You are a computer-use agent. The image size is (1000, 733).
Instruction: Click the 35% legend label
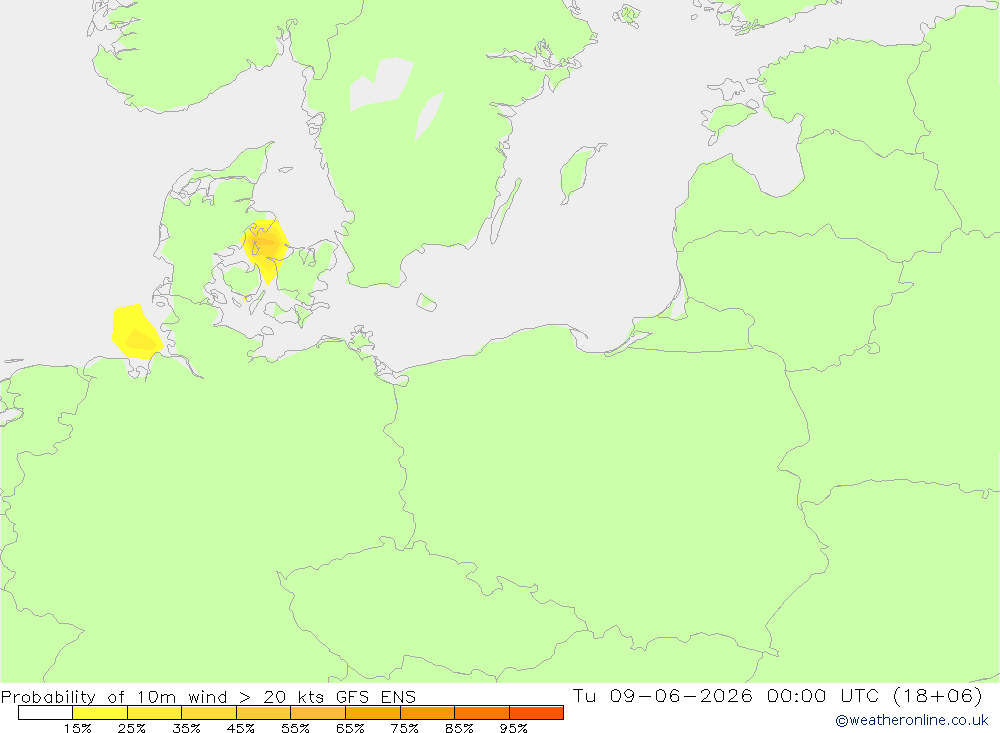186,728
